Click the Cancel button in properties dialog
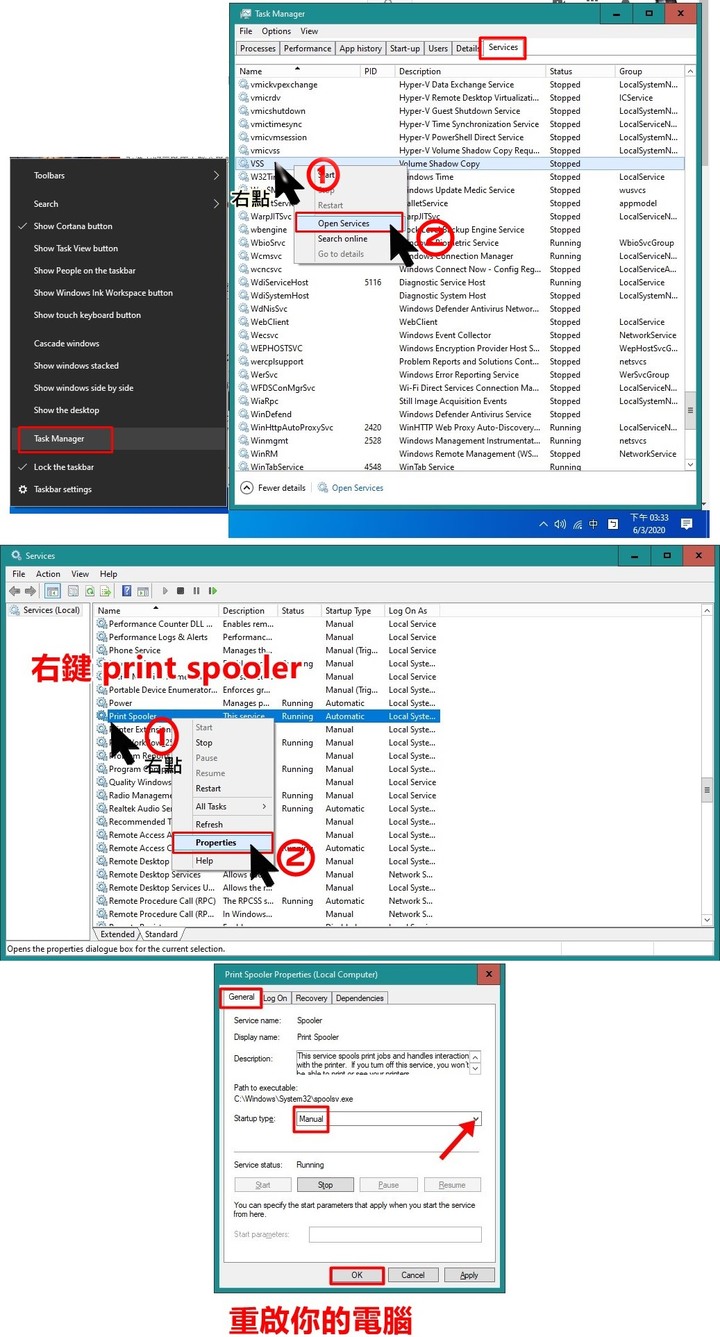Viewport: 720px width, 1337px height. click(413, 1275)
